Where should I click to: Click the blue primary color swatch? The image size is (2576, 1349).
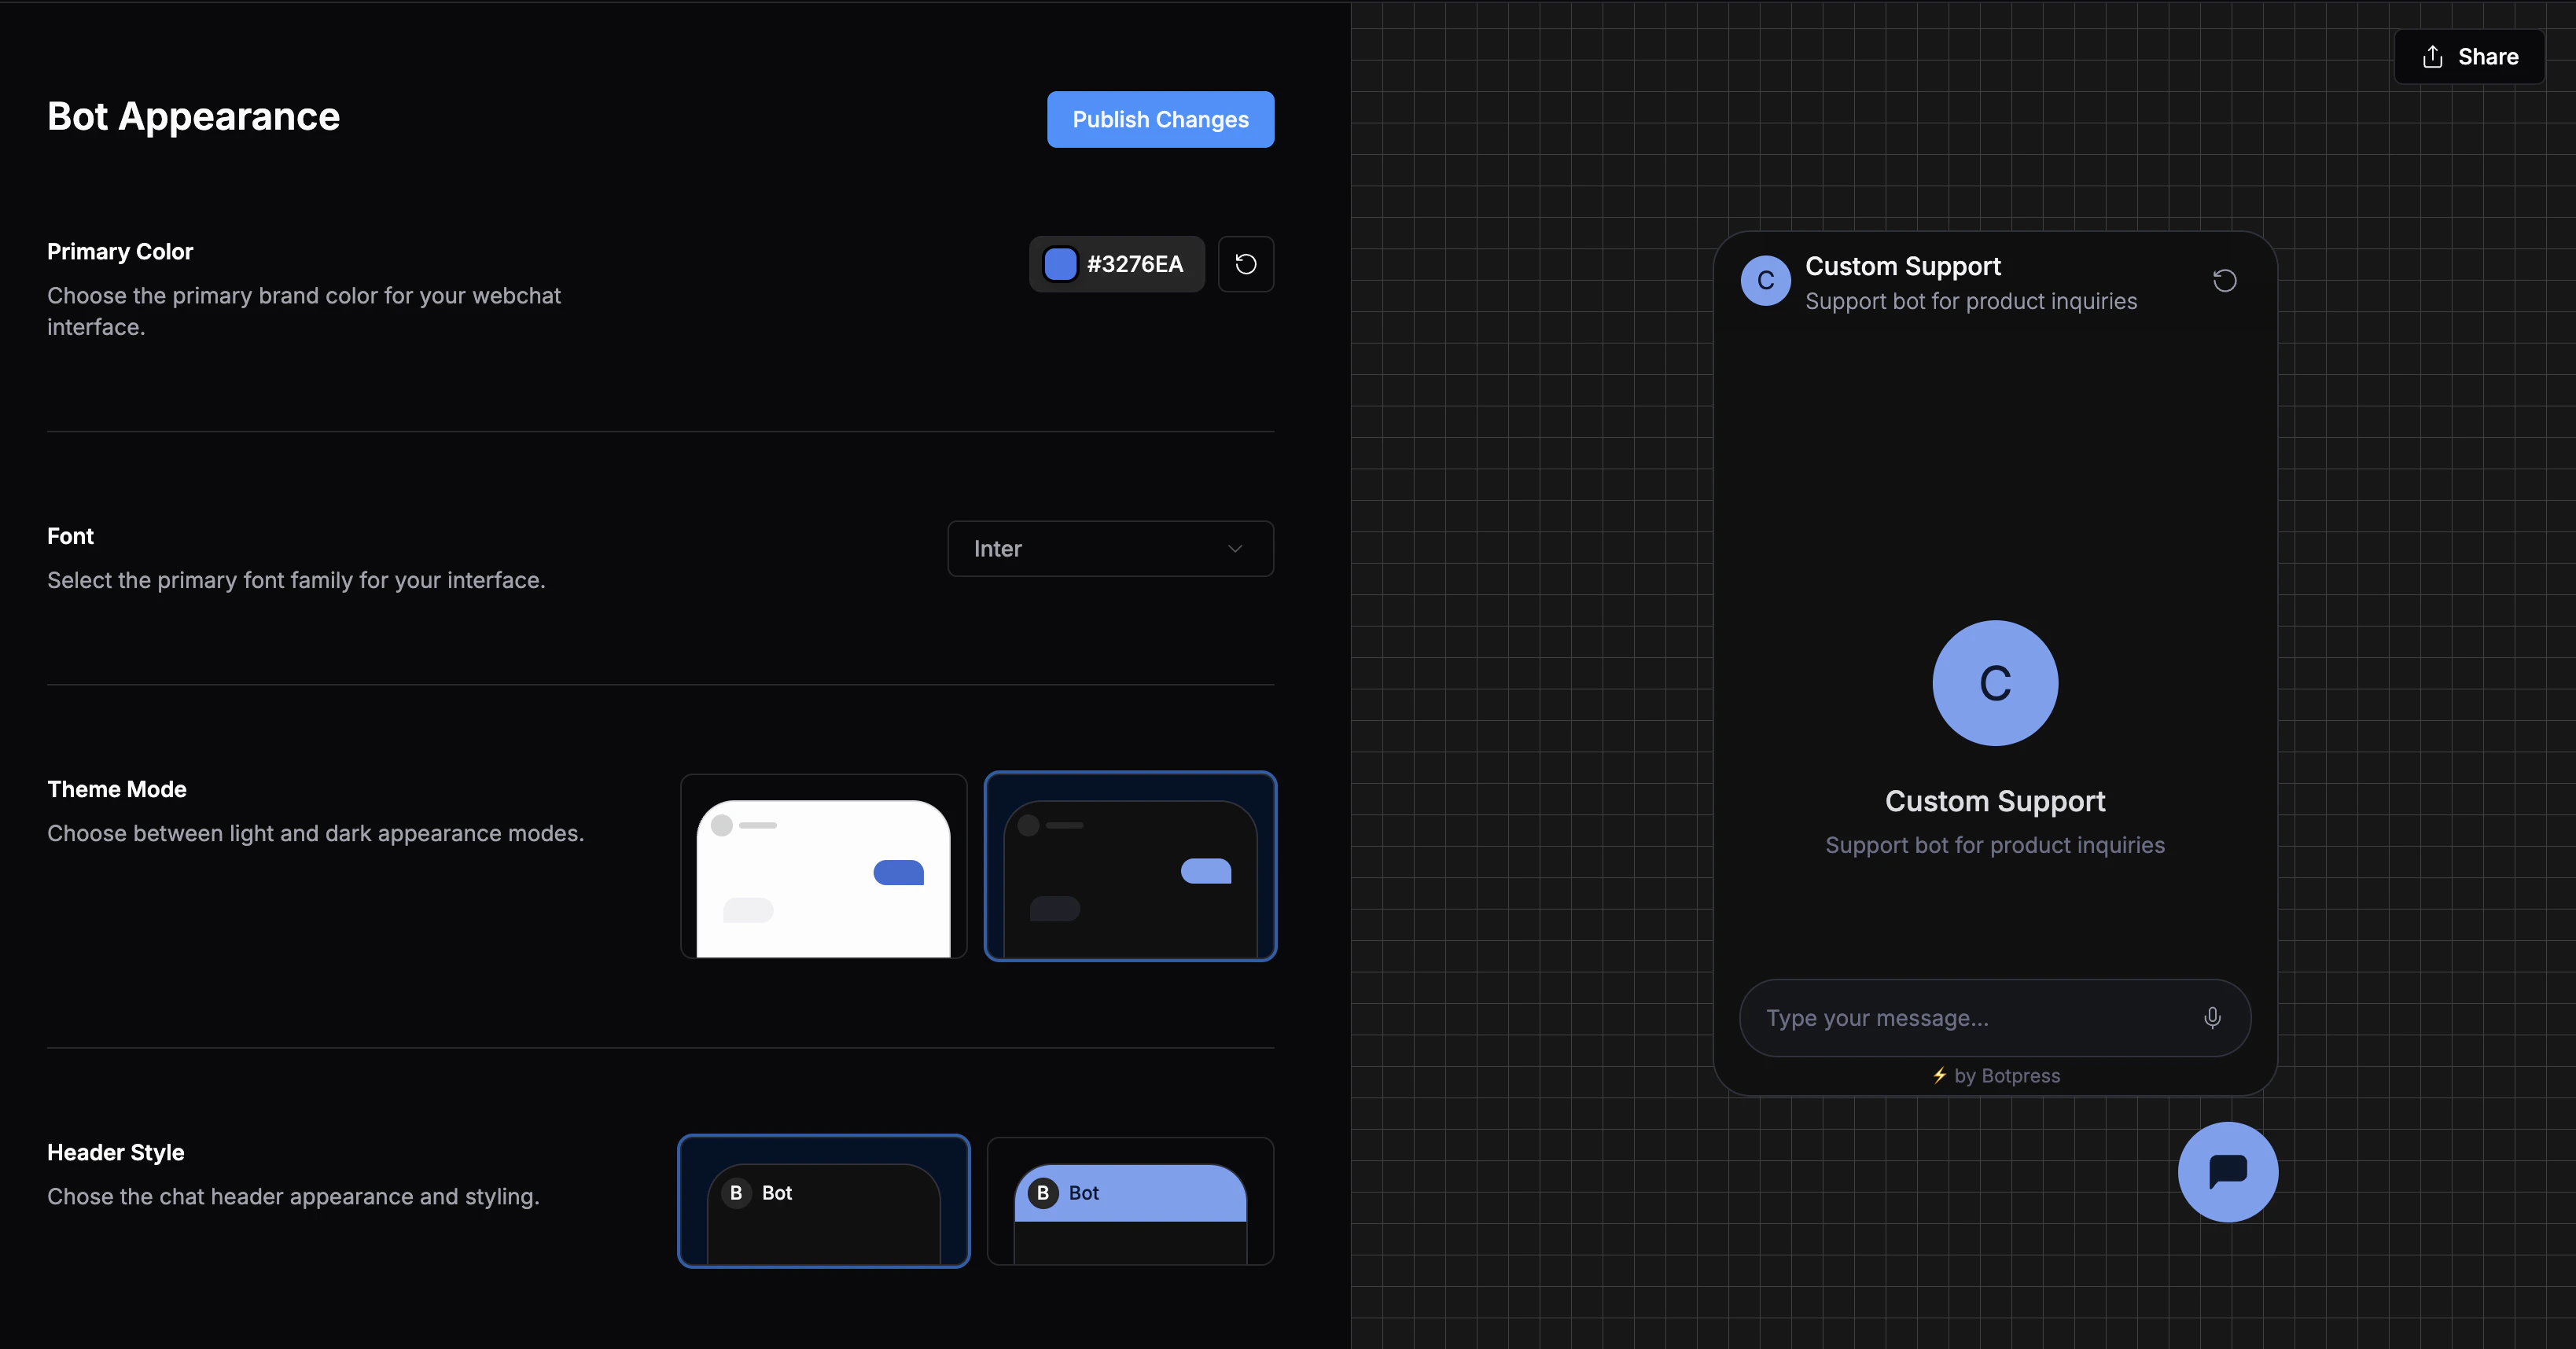point(1060,264)
